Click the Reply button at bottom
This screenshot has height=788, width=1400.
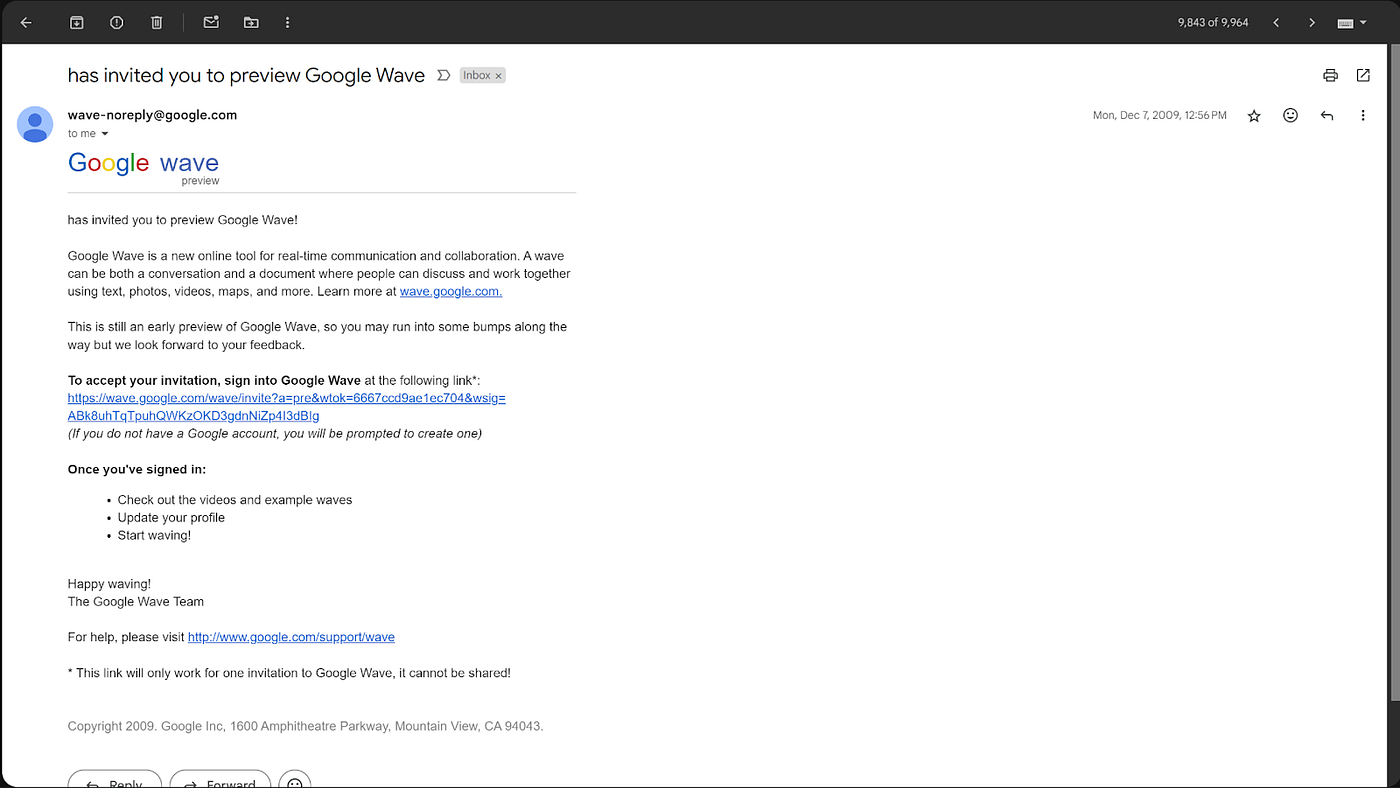point(115,779)
